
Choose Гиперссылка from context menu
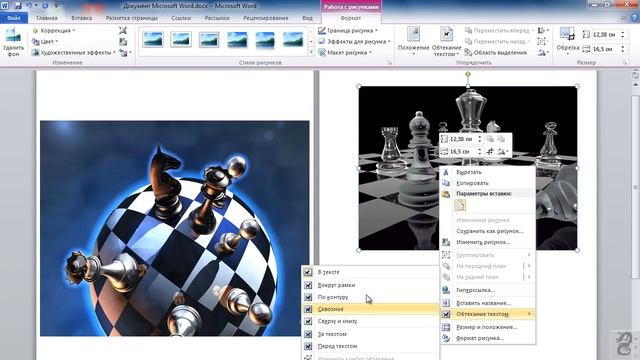point(488,290)
